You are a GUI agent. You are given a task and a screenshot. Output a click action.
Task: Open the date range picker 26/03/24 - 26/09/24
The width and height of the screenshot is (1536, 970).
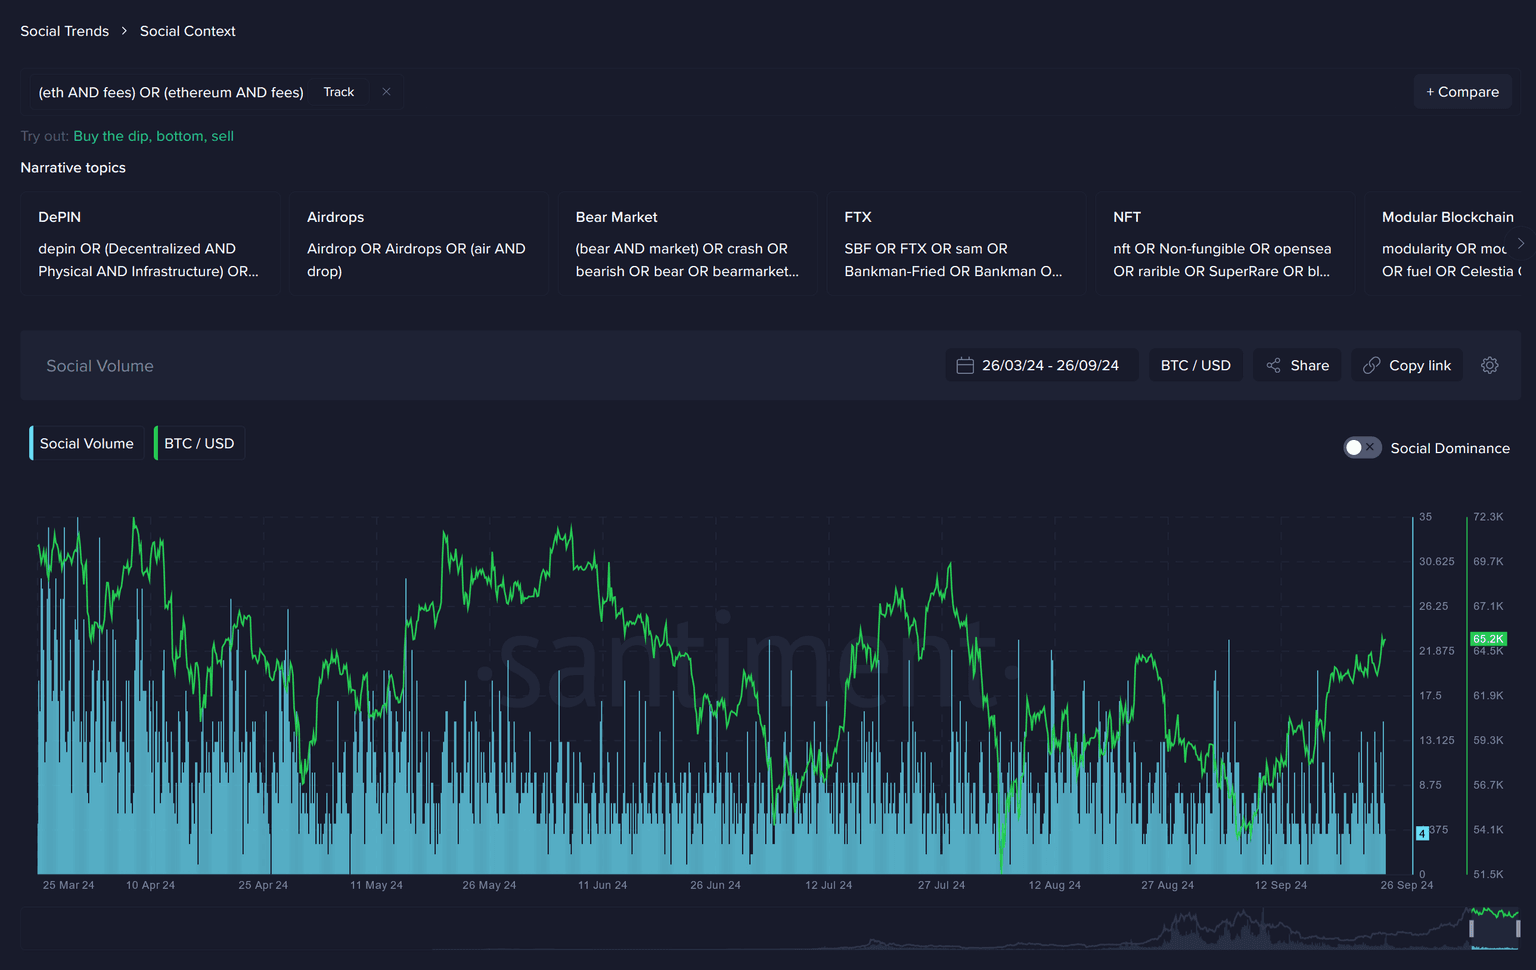point(1049,366)
